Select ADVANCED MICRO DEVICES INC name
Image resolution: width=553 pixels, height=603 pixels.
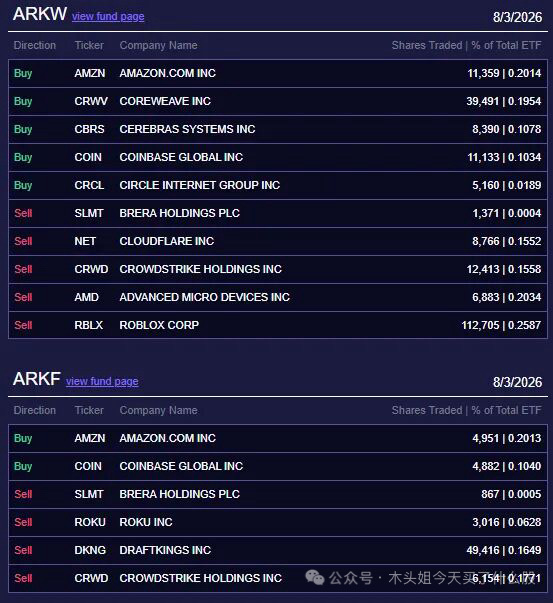pos(205,297)
